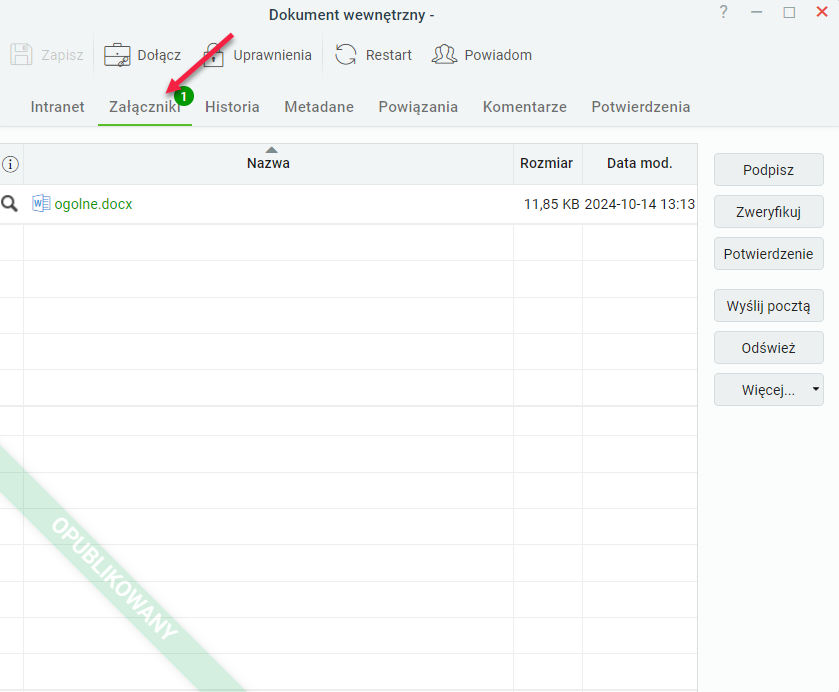Open the help question mark icon
The height and width of the screenshot is (692, 839).
pos(723,12)
